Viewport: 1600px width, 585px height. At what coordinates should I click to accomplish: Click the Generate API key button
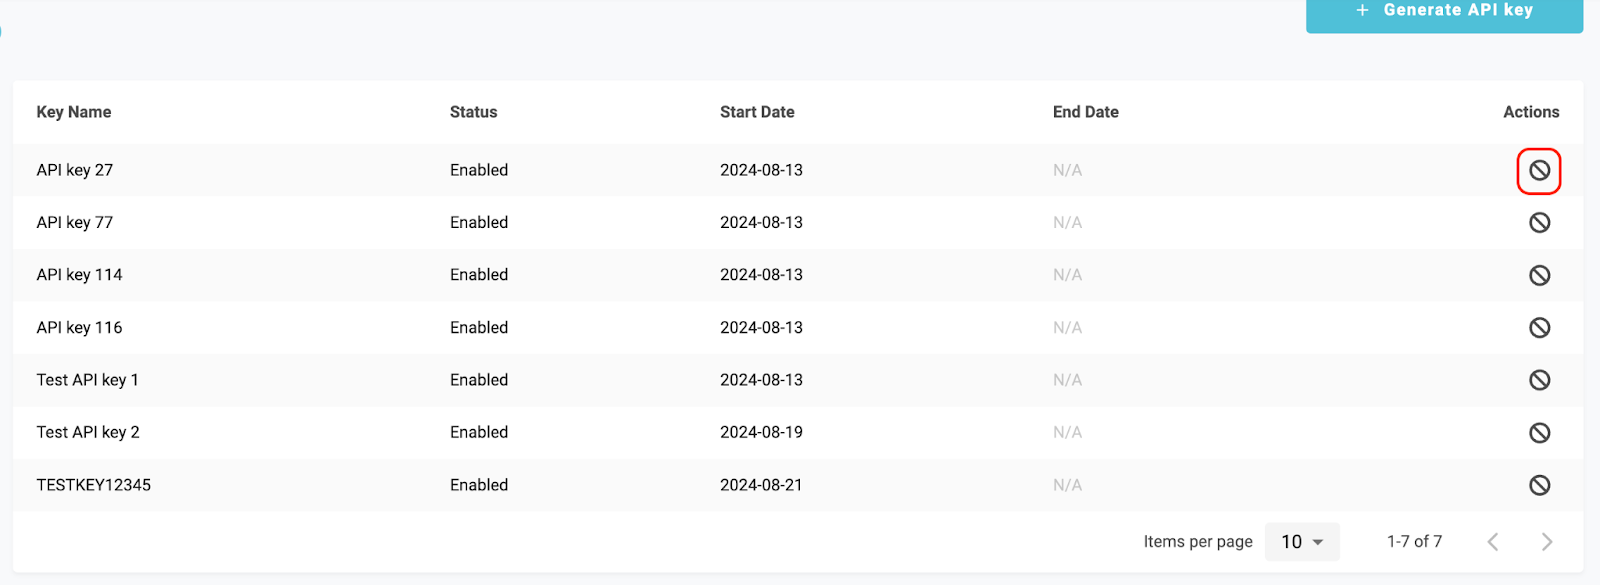(1444, 11)
